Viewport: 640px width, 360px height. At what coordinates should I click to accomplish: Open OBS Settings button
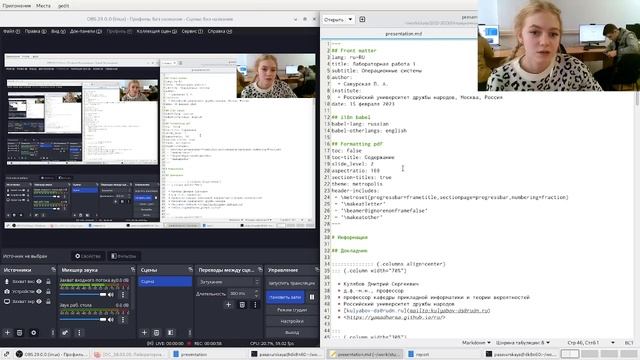(x=291, y=322)
